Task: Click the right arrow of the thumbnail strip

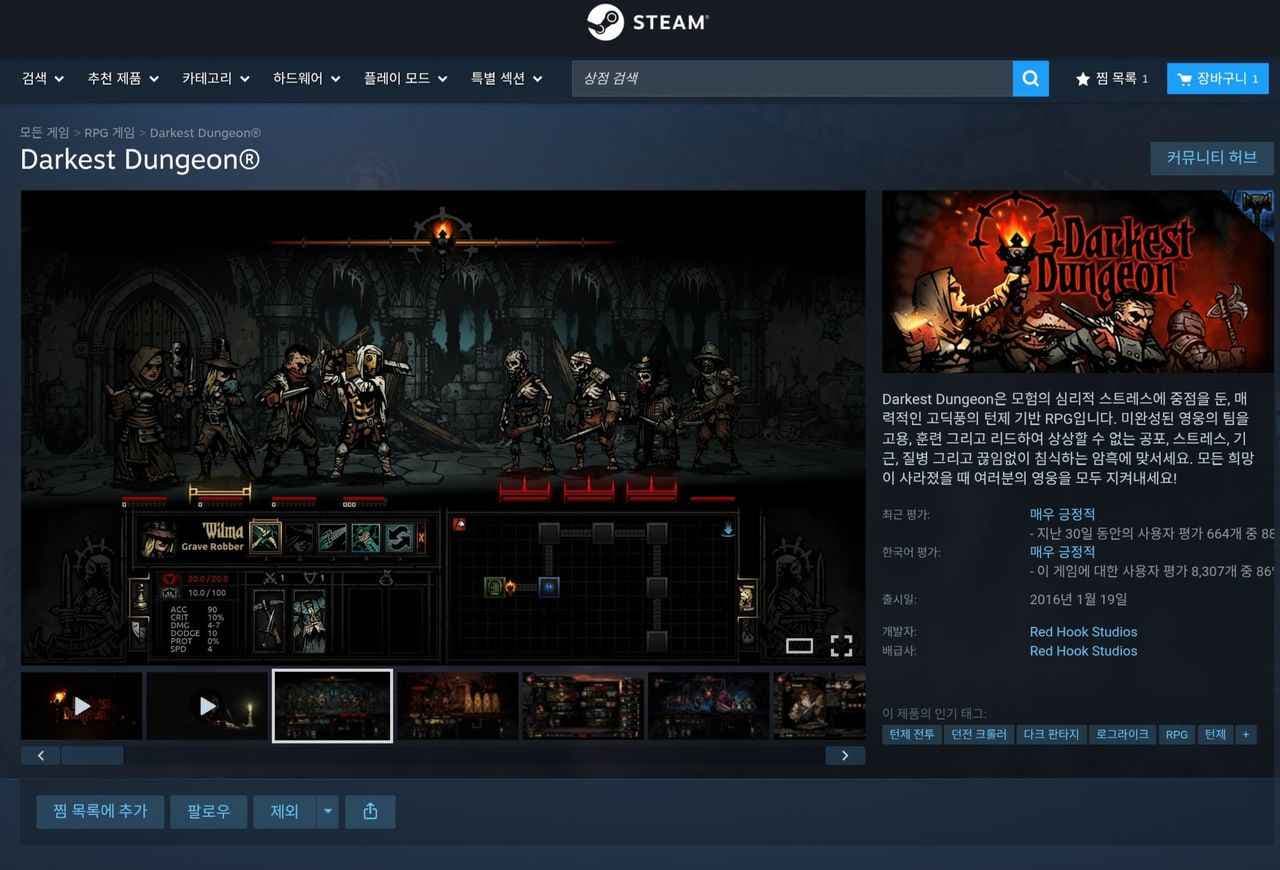Action: click(845, 755)
